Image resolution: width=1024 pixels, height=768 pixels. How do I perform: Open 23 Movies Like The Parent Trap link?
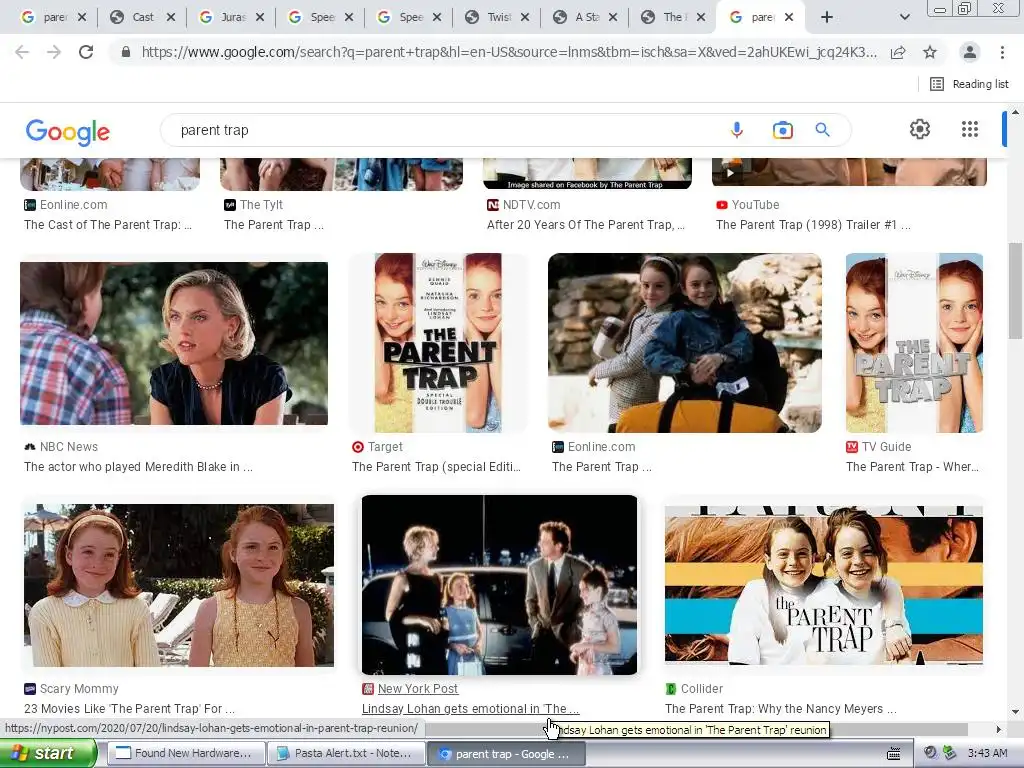click(129, 709)
